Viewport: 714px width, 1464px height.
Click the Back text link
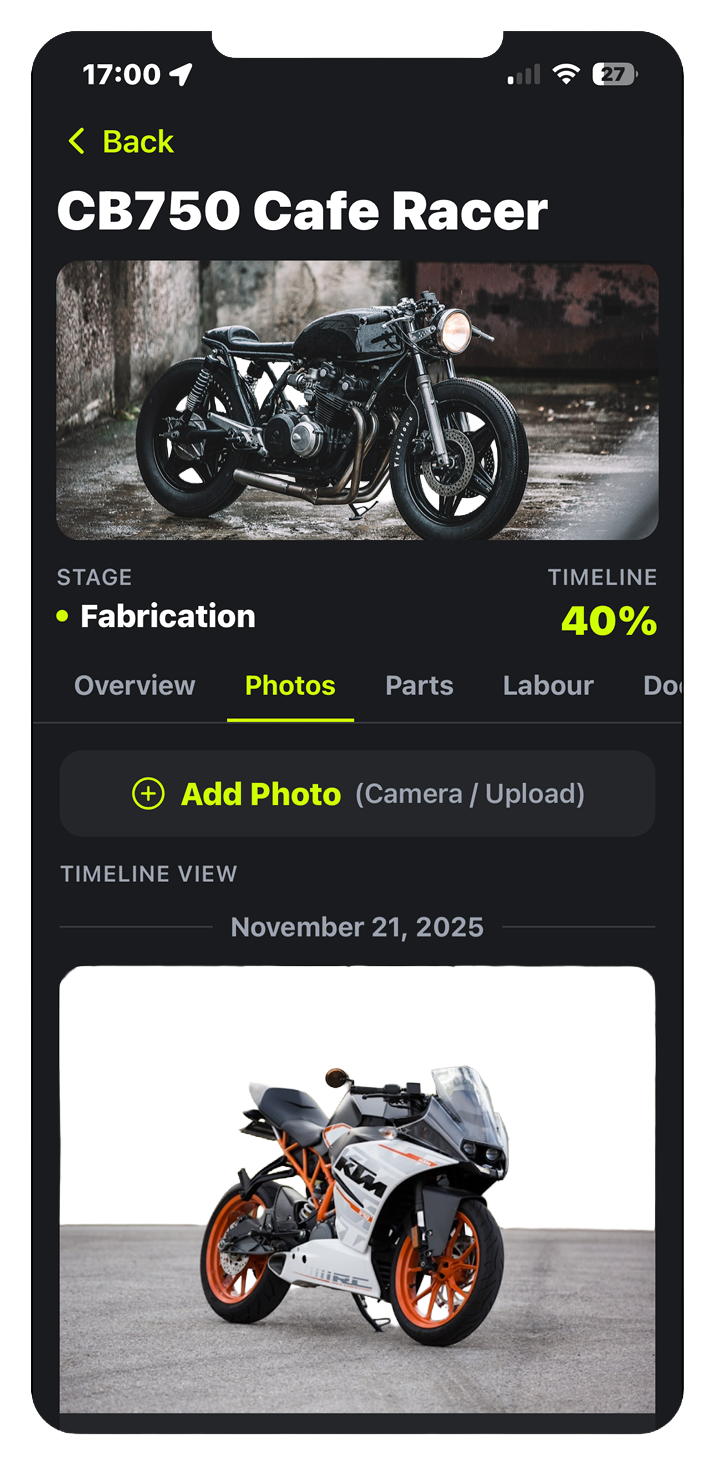click(138, 142)
